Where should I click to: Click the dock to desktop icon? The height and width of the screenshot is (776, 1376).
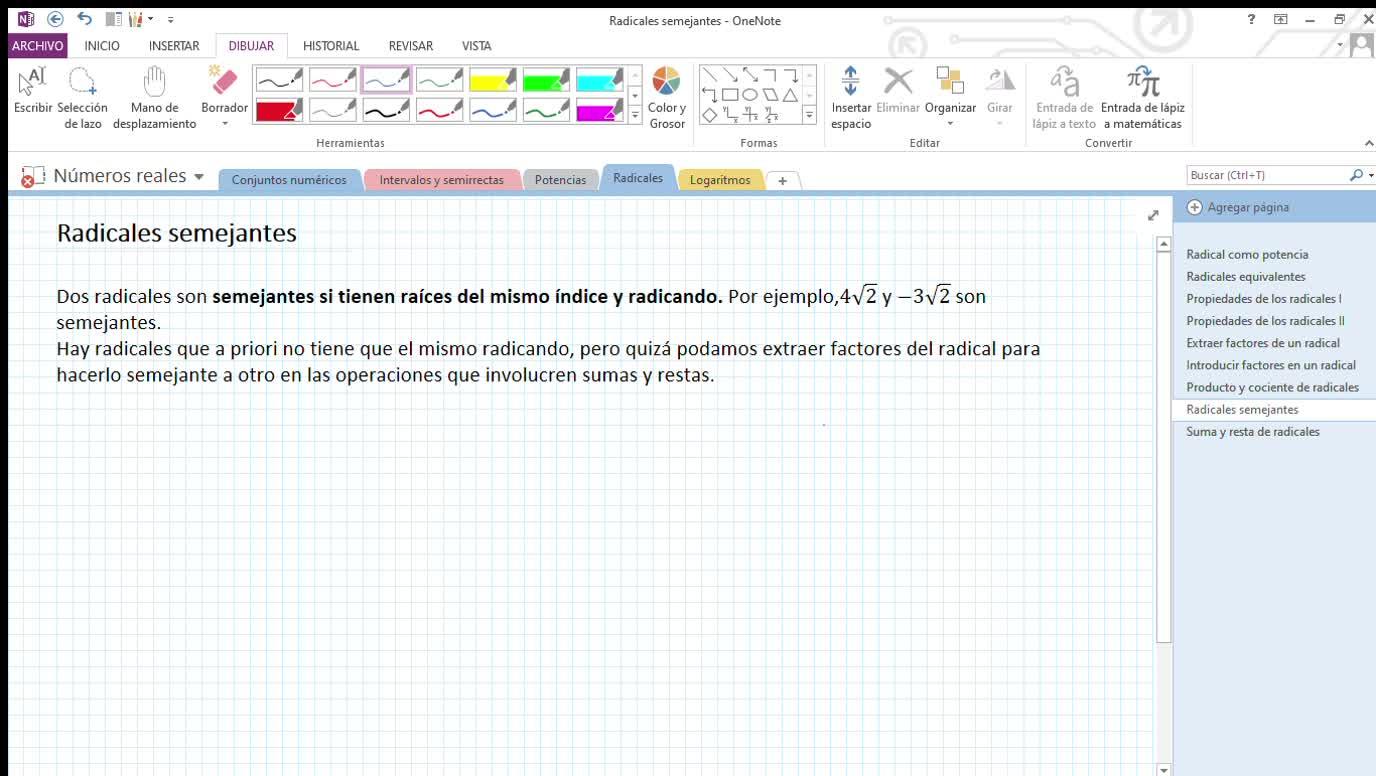click(x=113, y=19)
